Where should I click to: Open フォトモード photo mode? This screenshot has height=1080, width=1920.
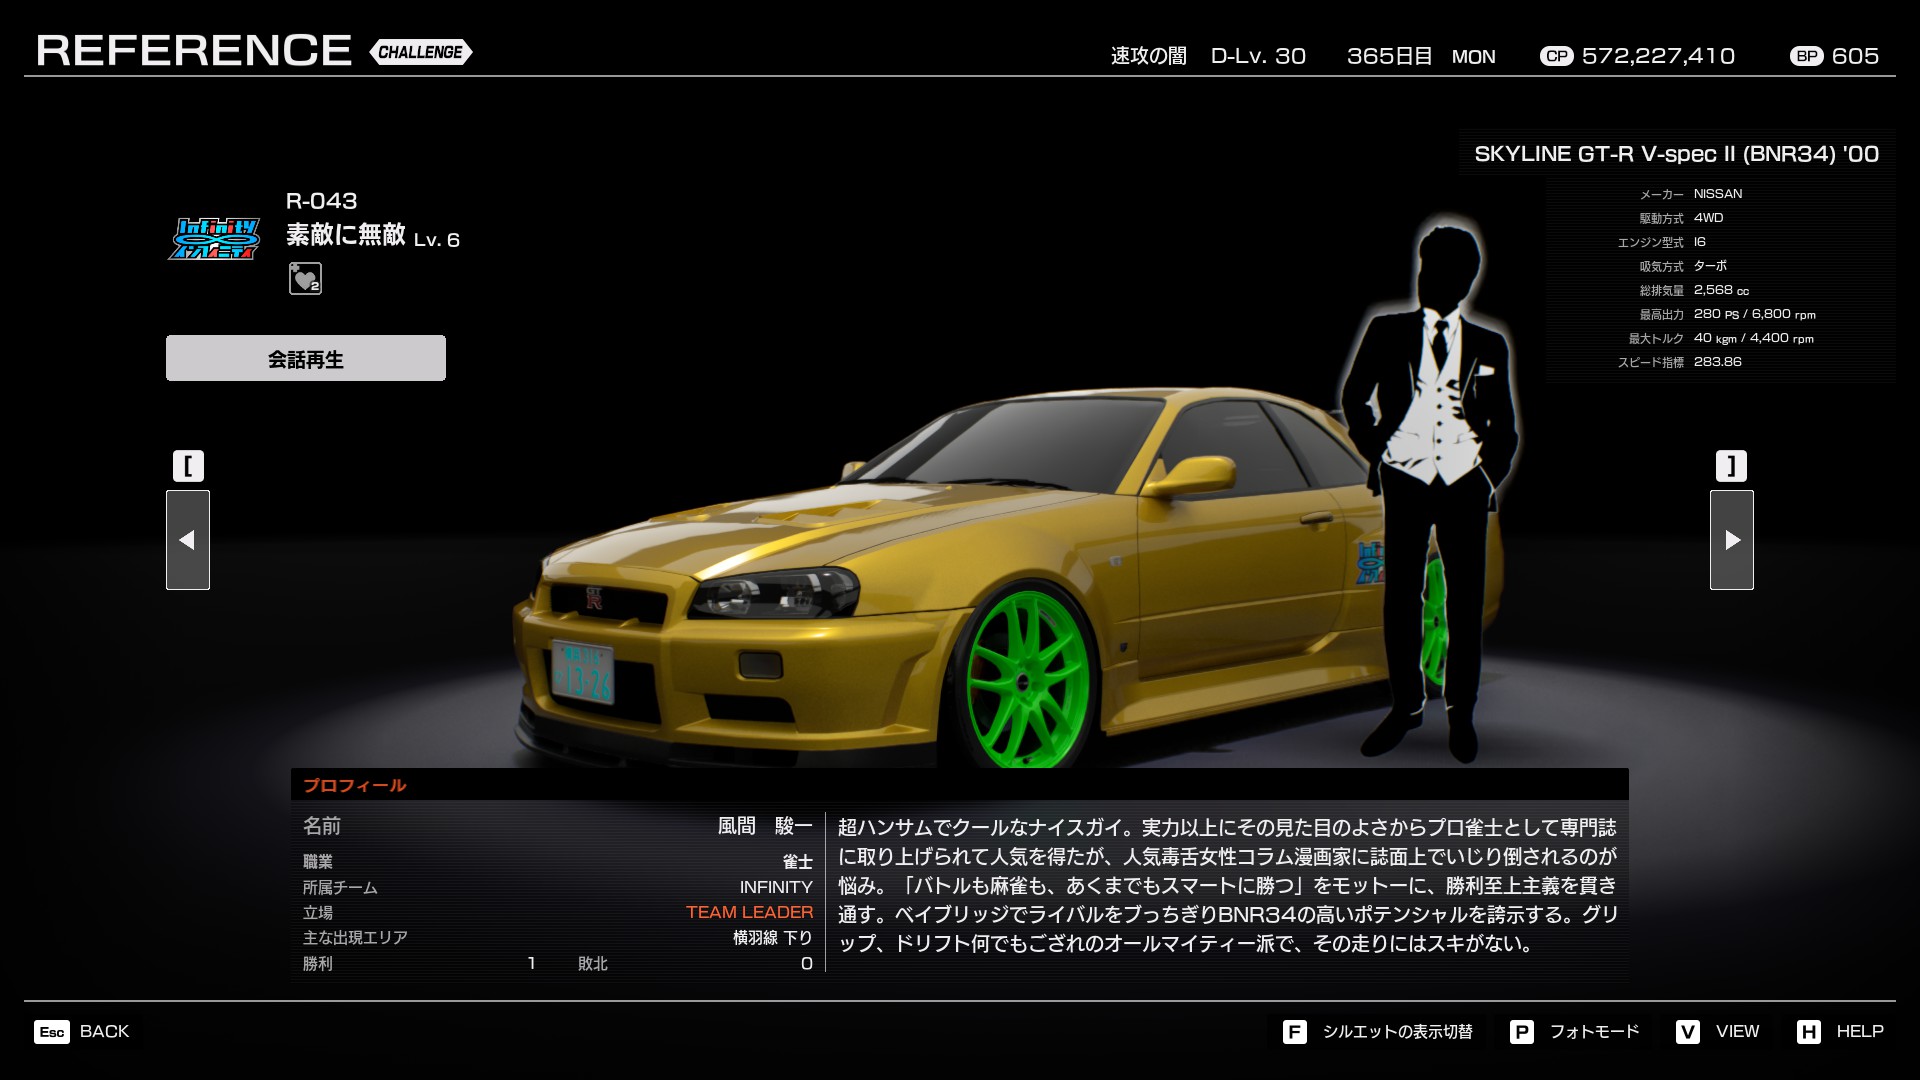(1594, 1031)
